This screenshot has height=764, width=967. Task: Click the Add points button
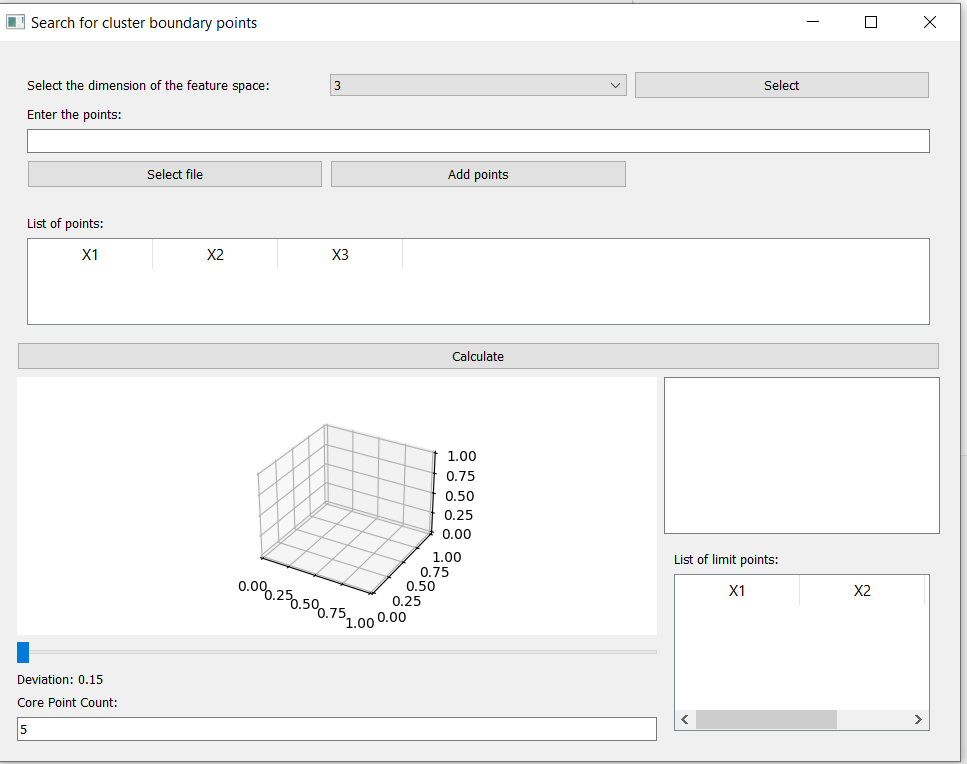pos(478,174)
